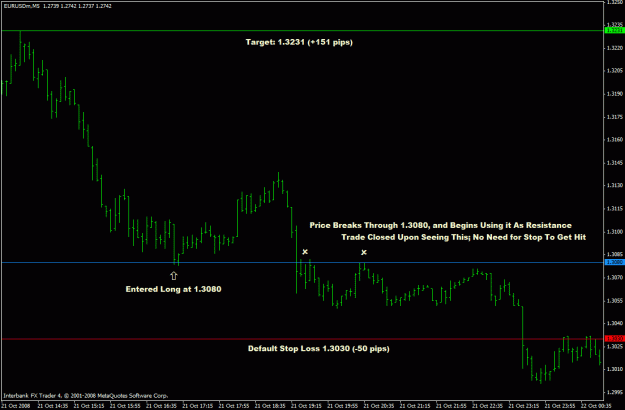Click the '21 Oct 19:55' time label
The image size is (625, 410).
point(343,406)
